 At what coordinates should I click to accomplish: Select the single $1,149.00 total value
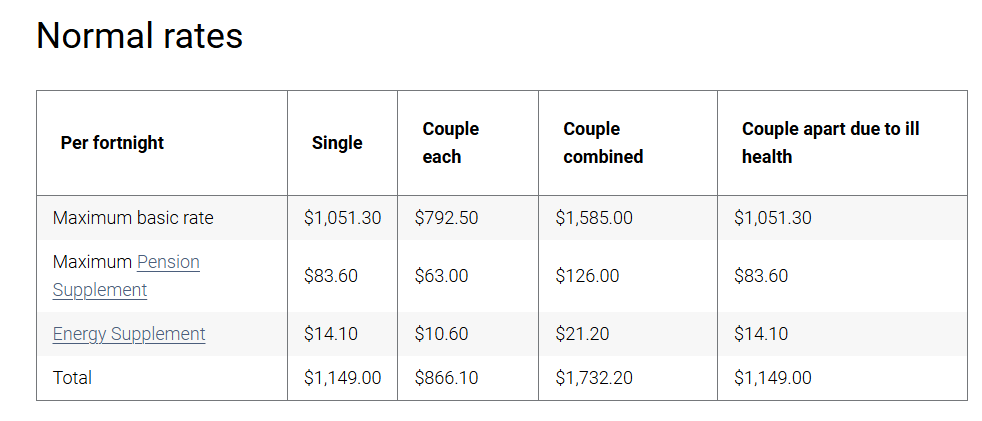coord(343,378)
